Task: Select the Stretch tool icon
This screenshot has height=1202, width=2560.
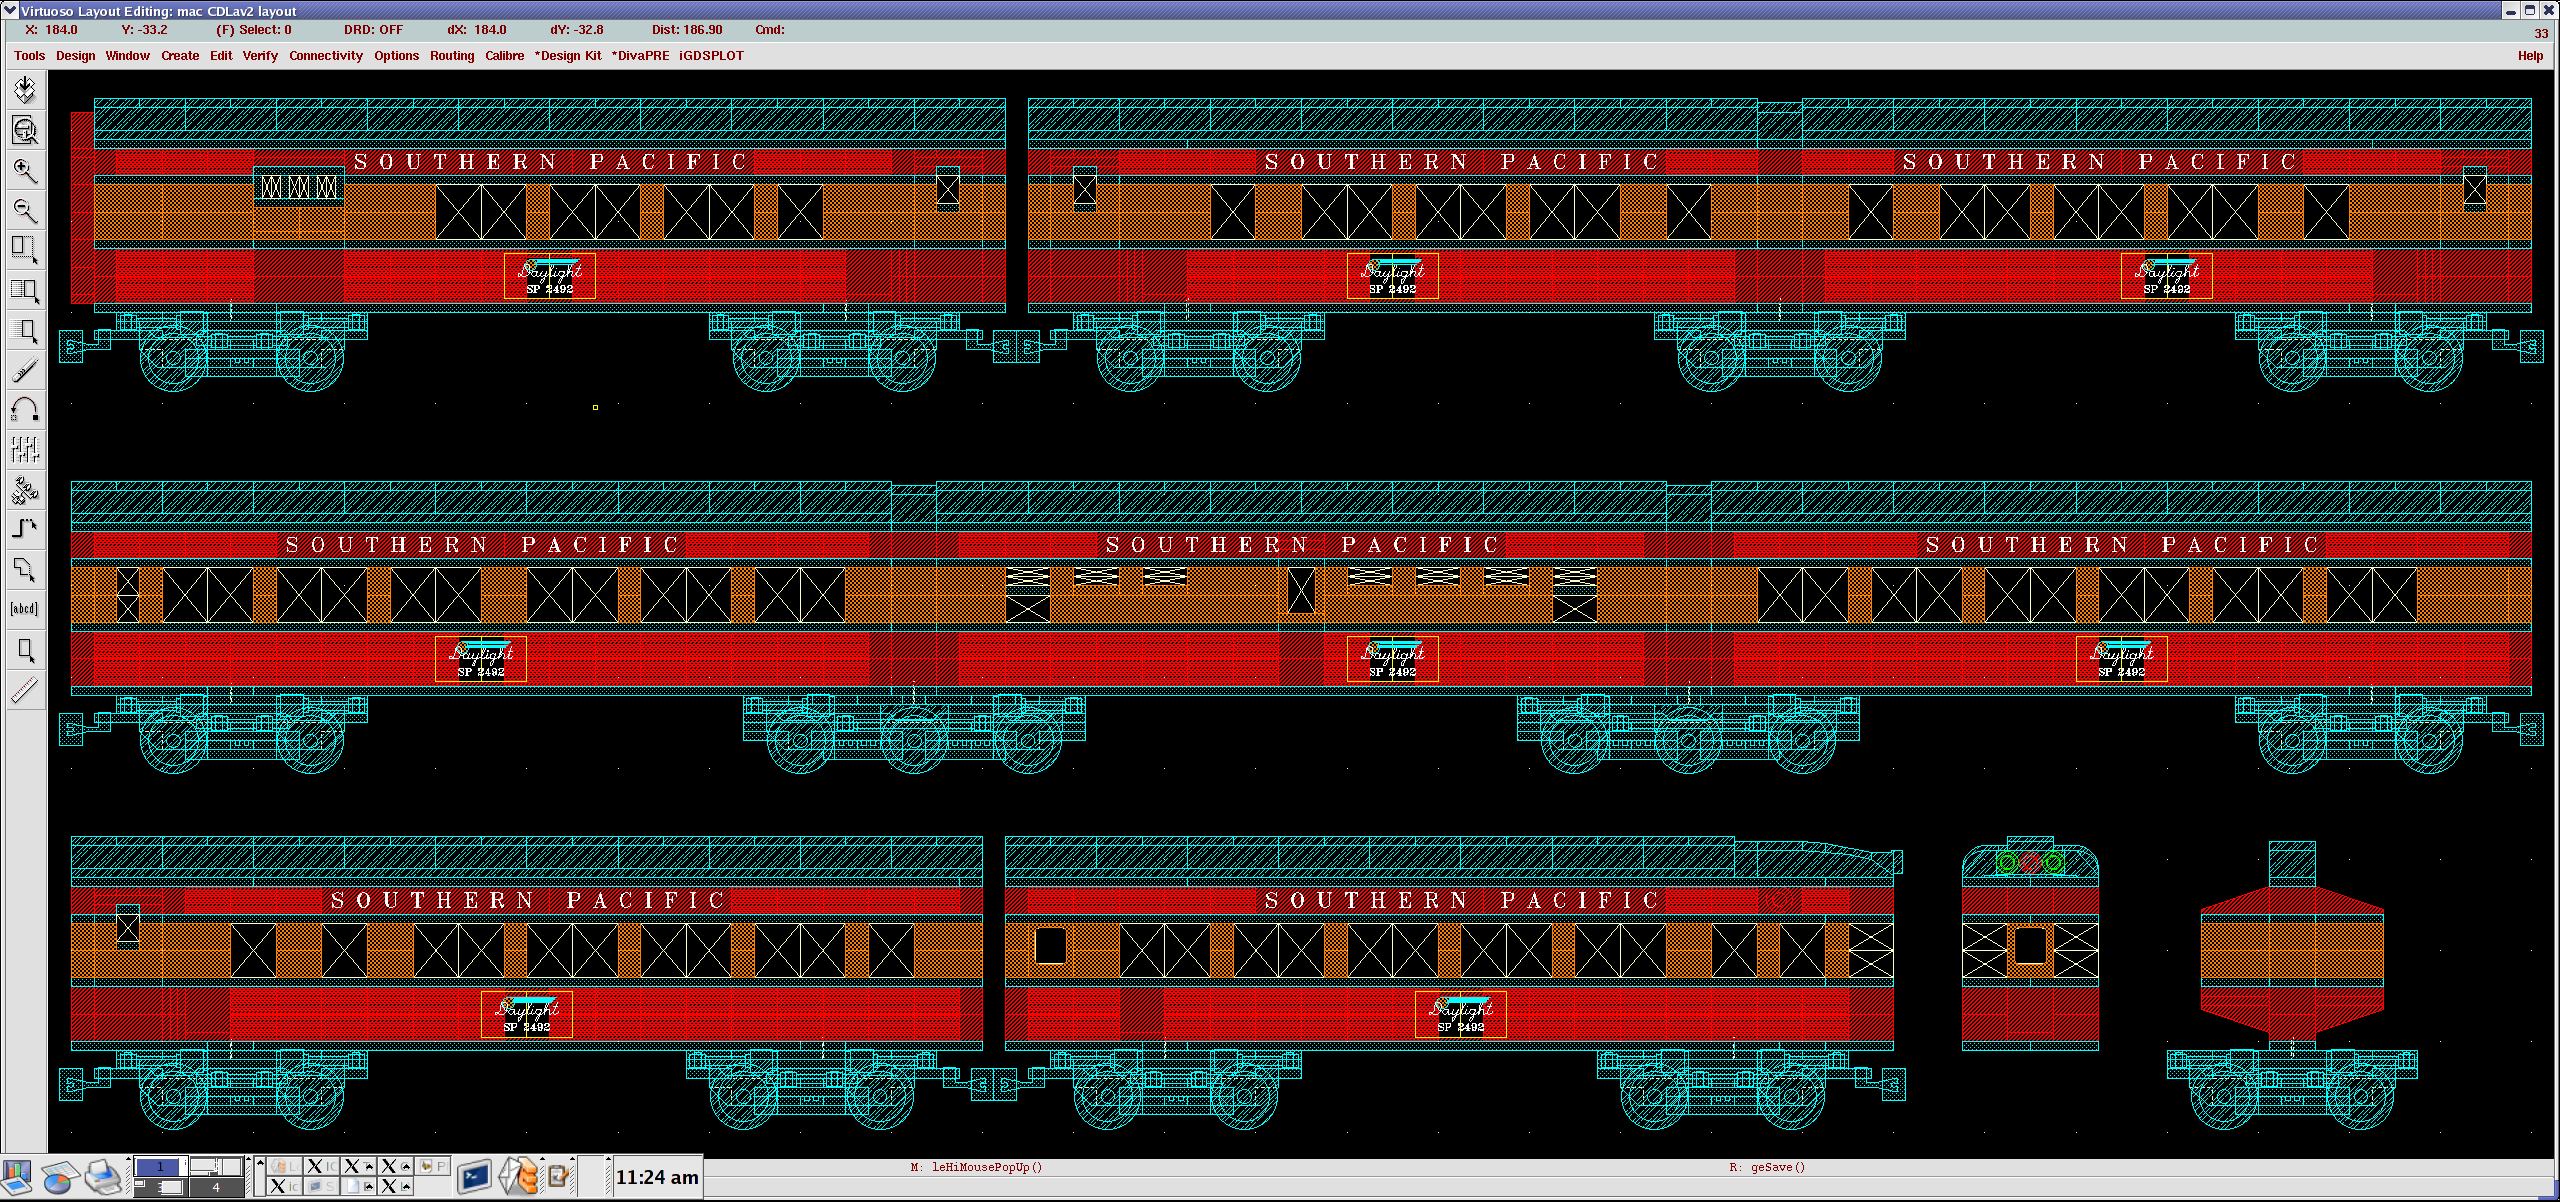Action: [25, 250]
